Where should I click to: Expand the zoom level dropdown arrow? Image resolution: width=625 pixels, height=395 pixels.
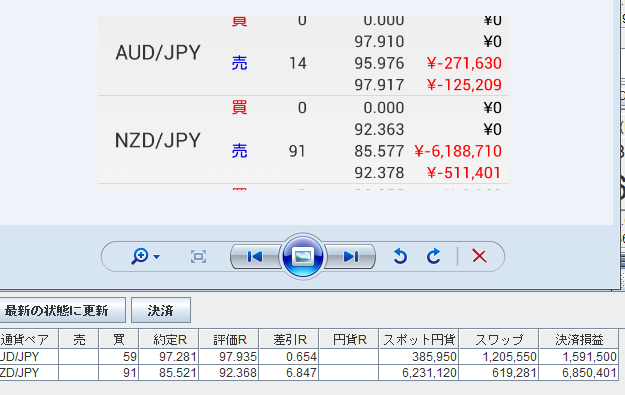[157, 257]
